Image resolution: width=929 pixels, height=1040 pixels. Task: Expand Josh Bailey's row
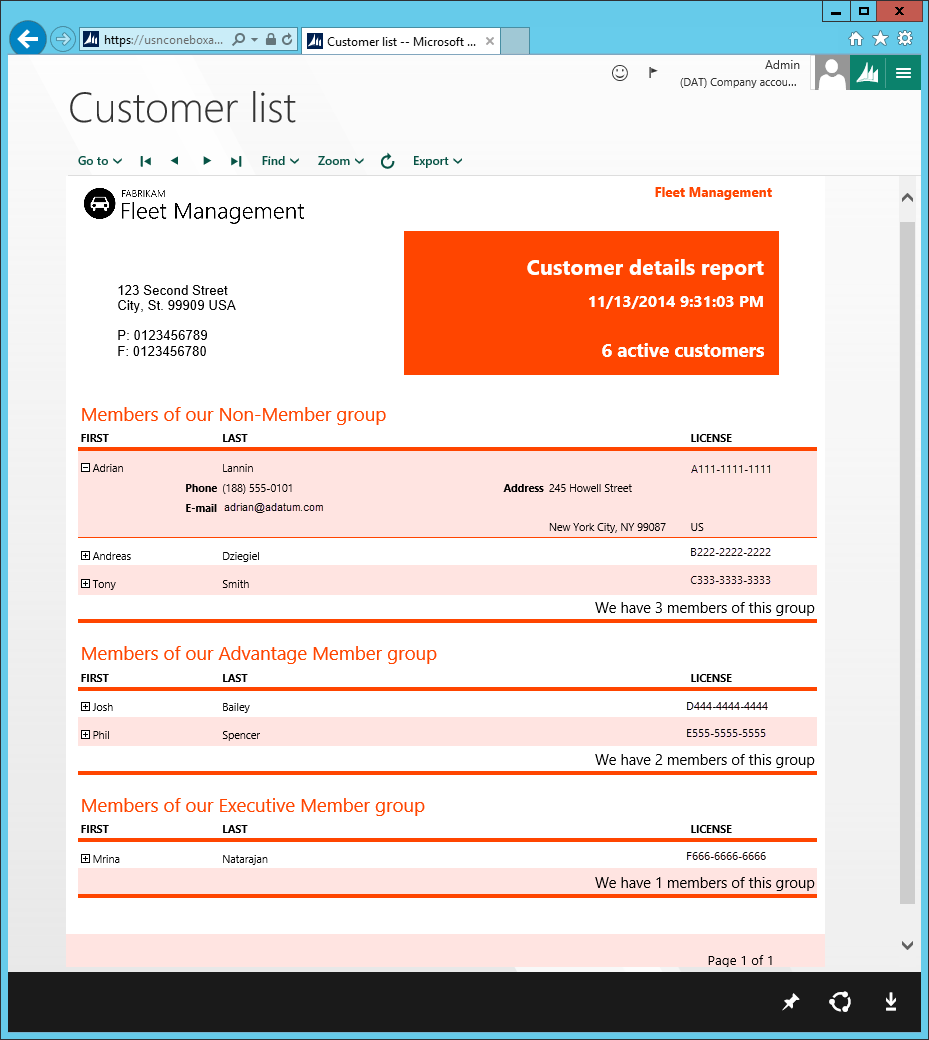point(86,706)
